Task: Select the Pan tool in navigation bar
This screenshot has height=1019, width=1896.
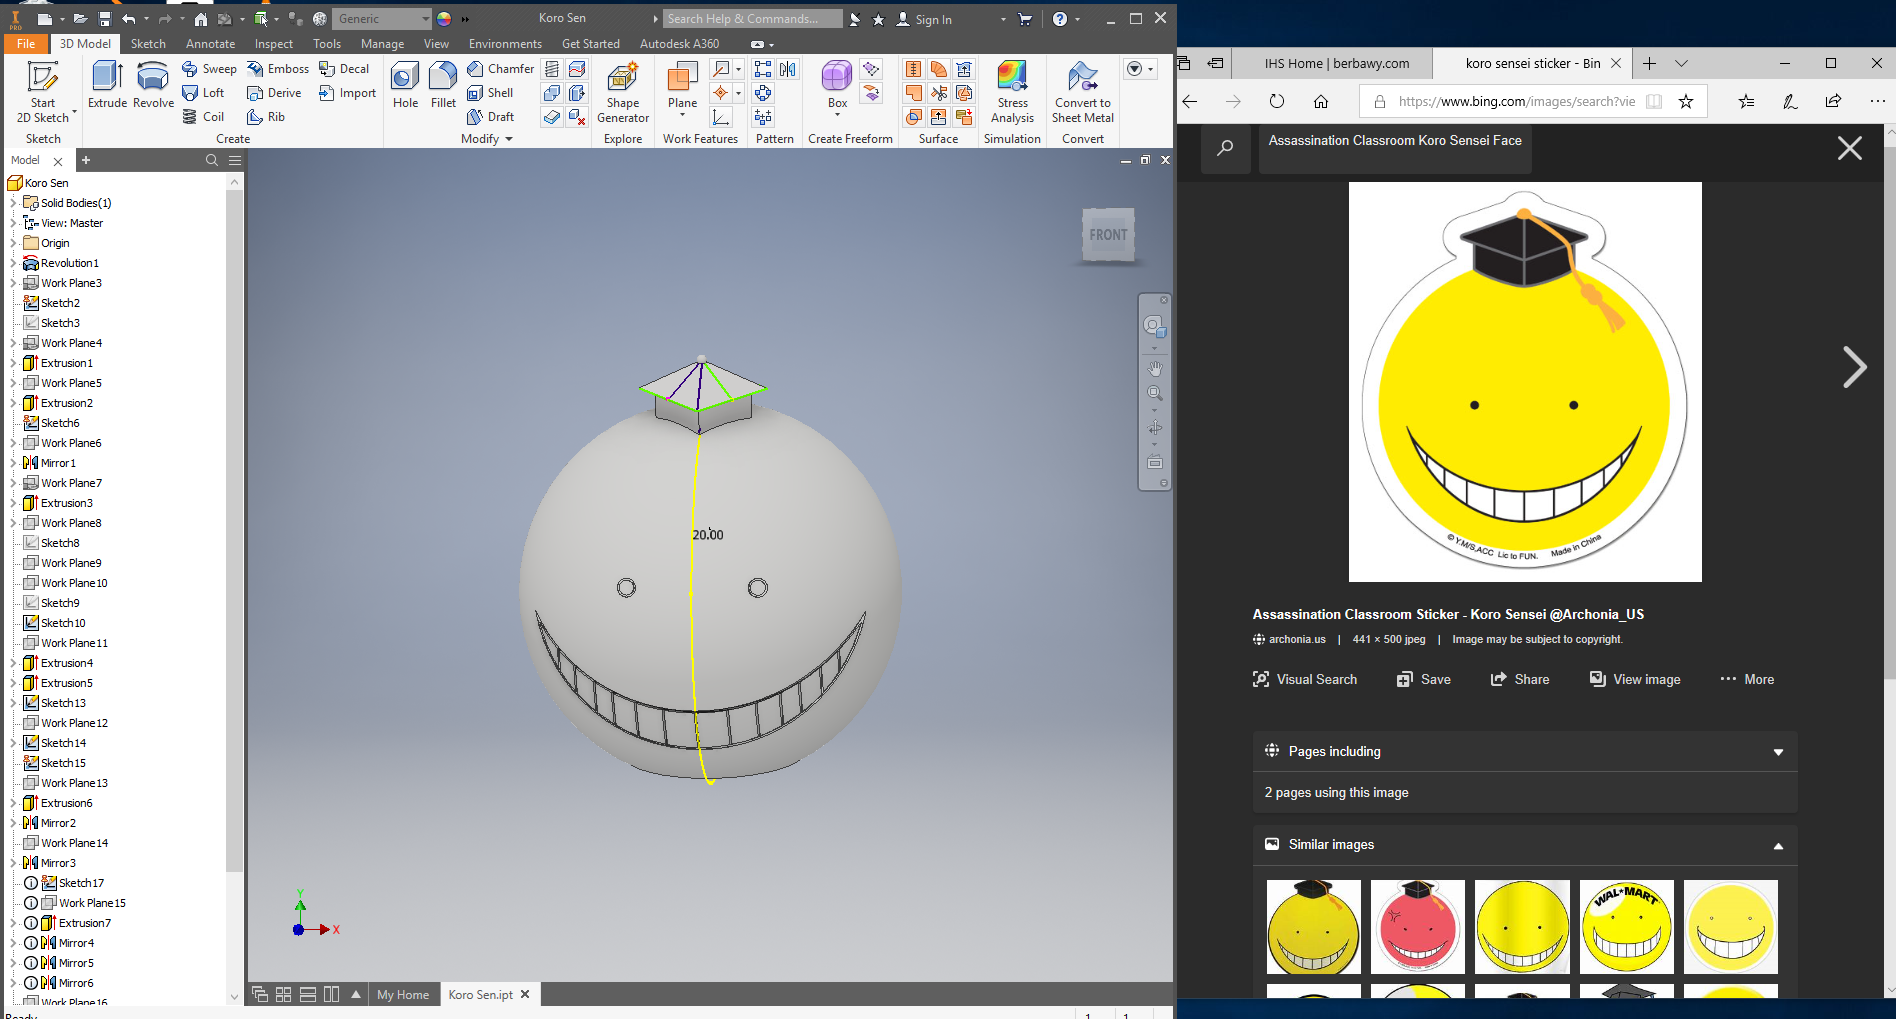Action: (x=1155, y=369)
